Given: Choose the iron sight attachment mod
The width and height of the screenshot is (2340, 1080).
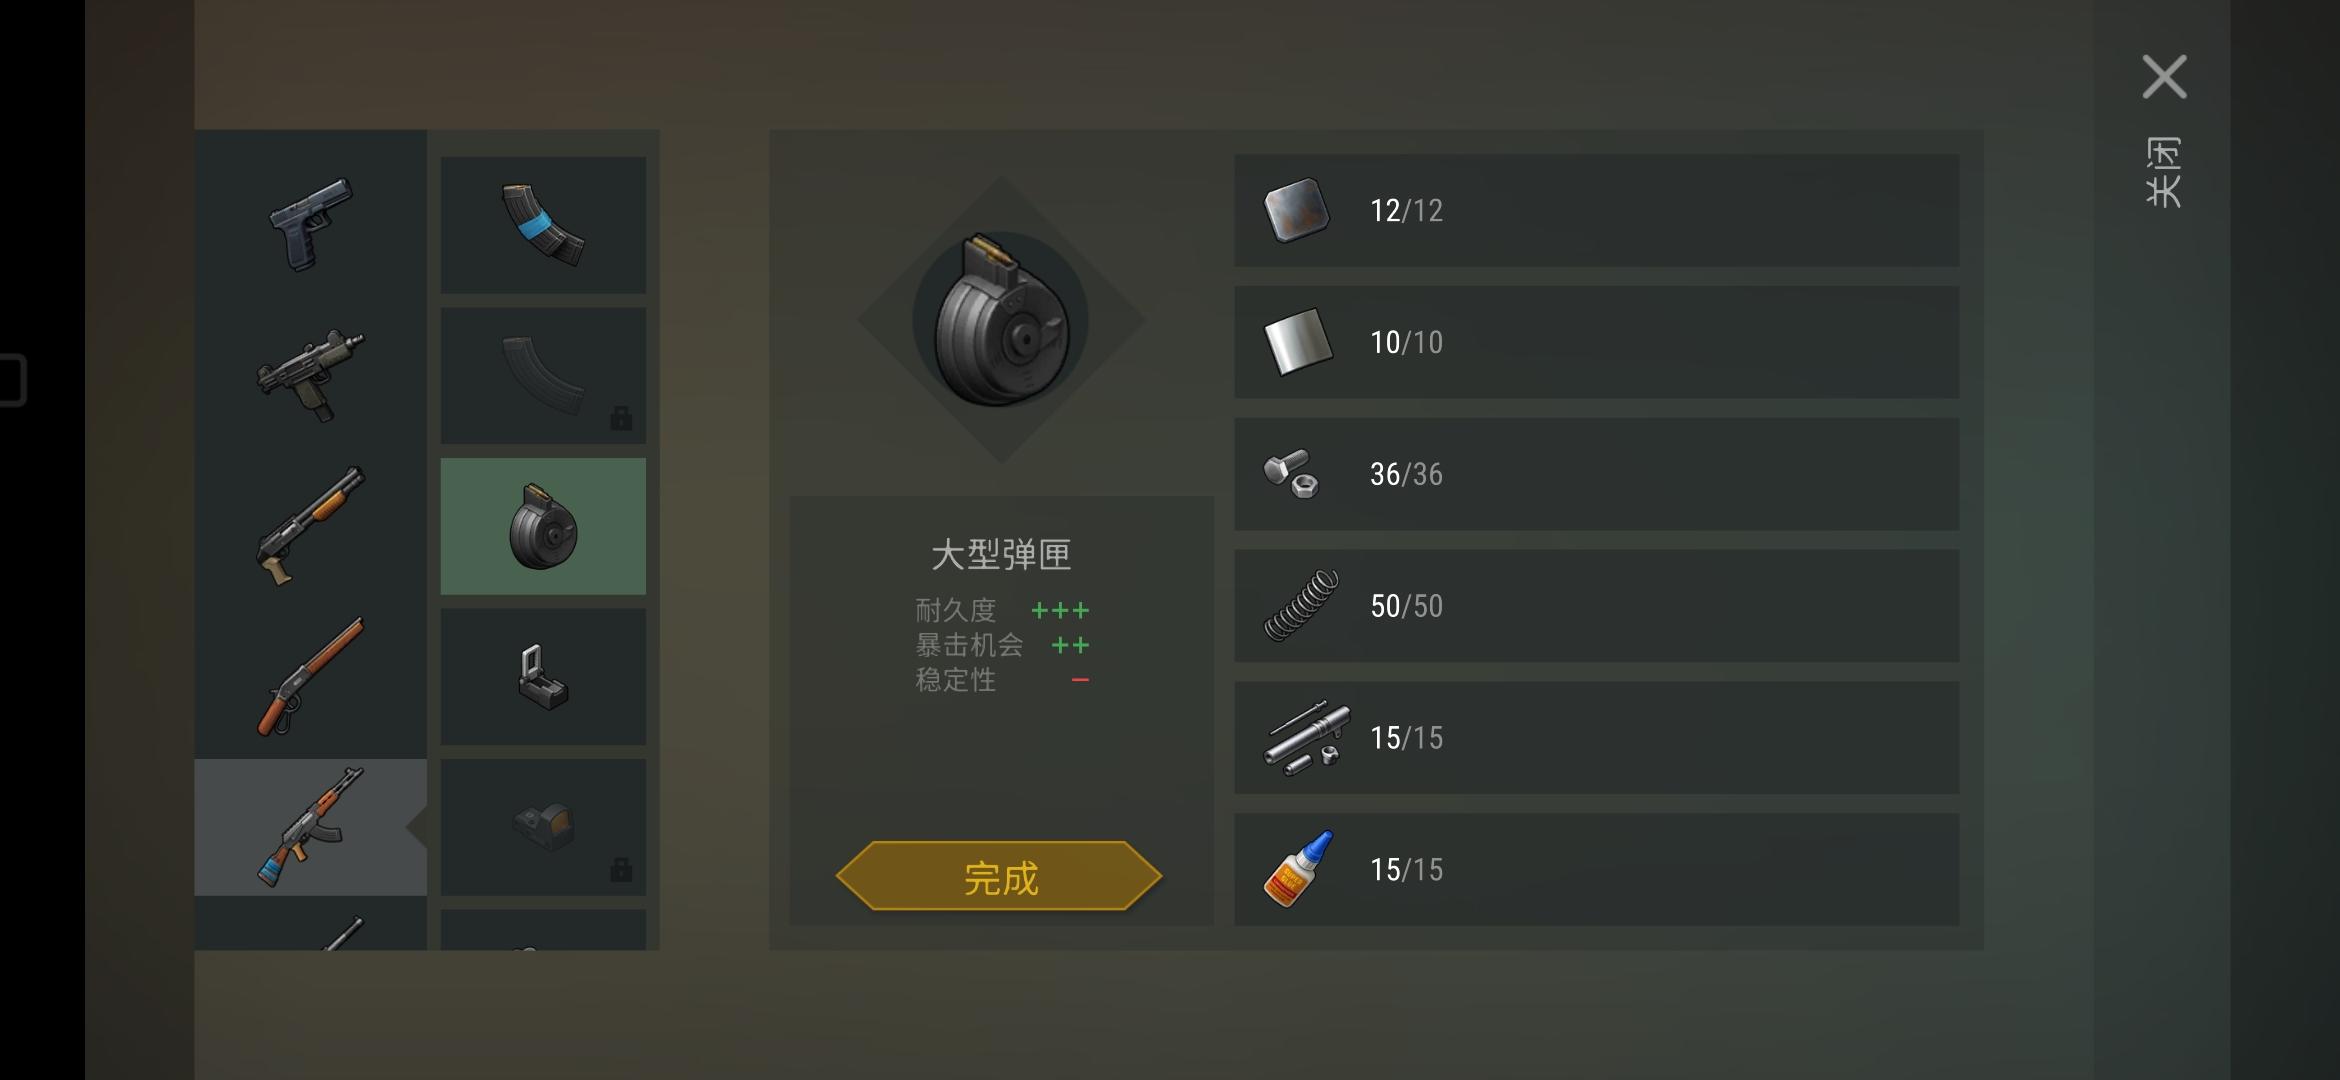Looking at the screenshot, I should pyautogui.click(x=543, y=676).
